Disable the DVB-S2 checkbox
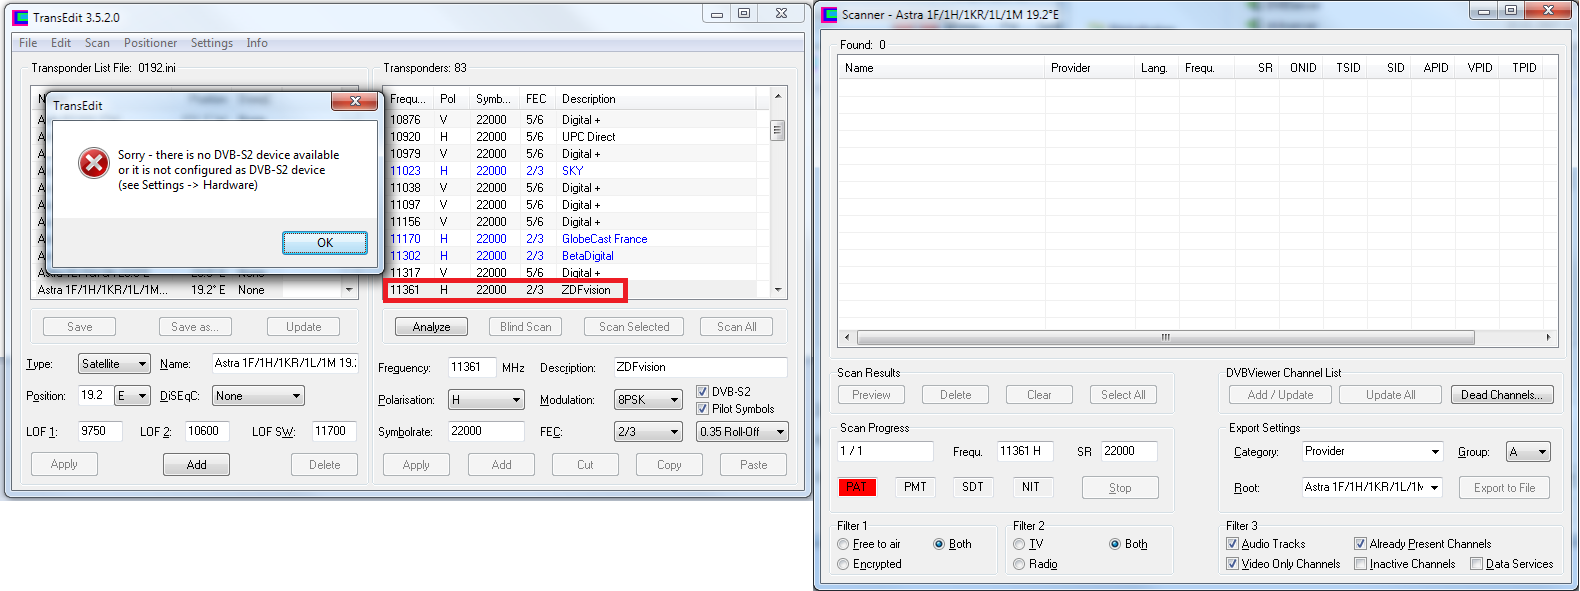Image resolution: width=1580 pixels, height=591 pixels. point(702,392)
